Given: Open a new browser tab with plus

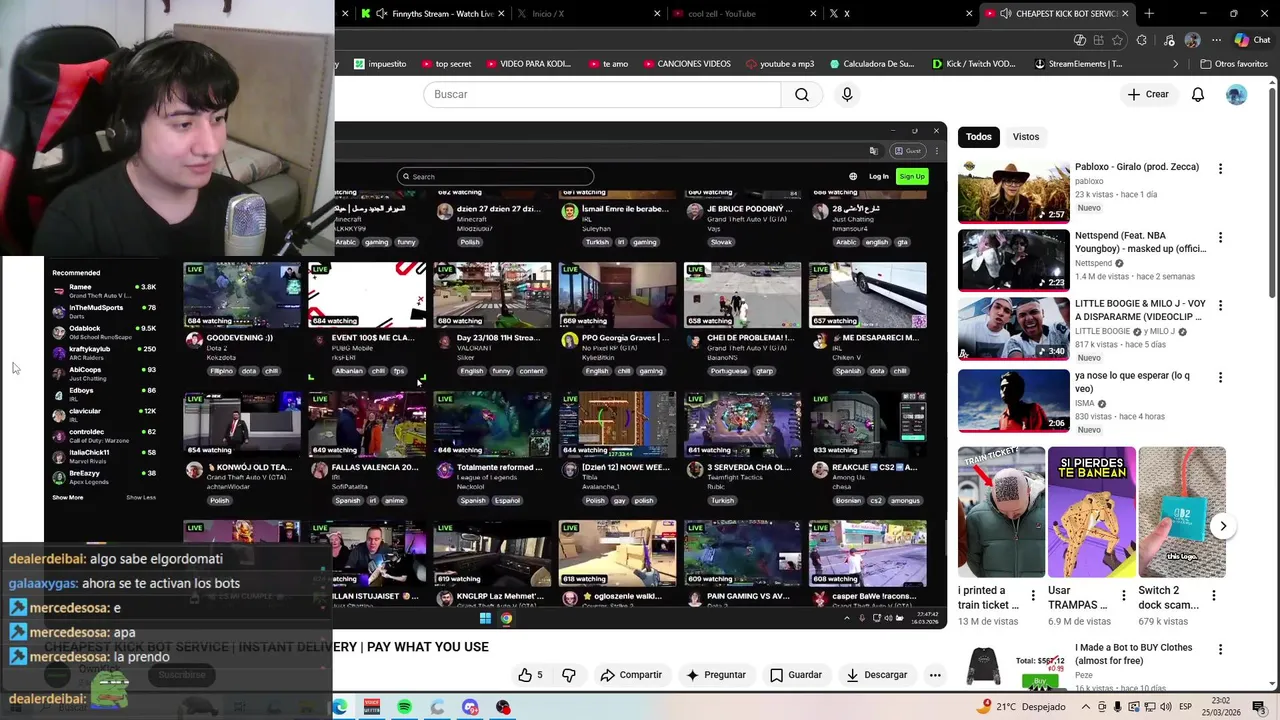Looking at the screenshot, I should click(1149, 14).
